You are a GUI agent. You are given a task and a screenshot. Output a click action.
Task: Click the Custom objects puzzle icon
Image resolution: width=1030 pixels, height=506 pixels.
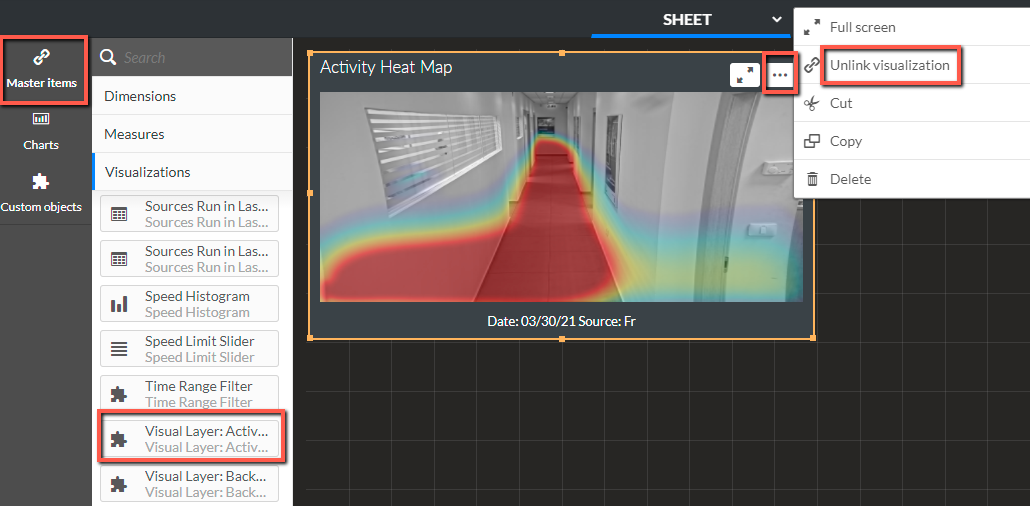click(41, 181)
